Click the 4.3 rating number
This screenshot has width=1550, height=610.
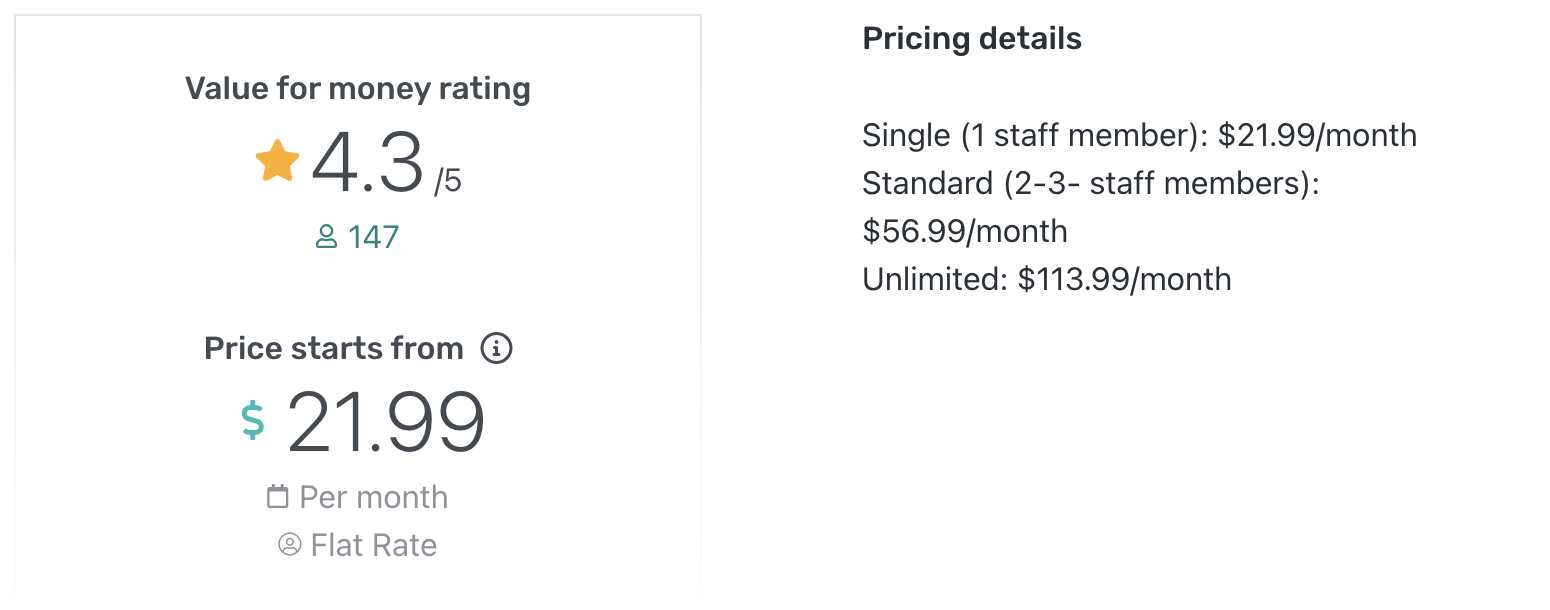[368, 163]
